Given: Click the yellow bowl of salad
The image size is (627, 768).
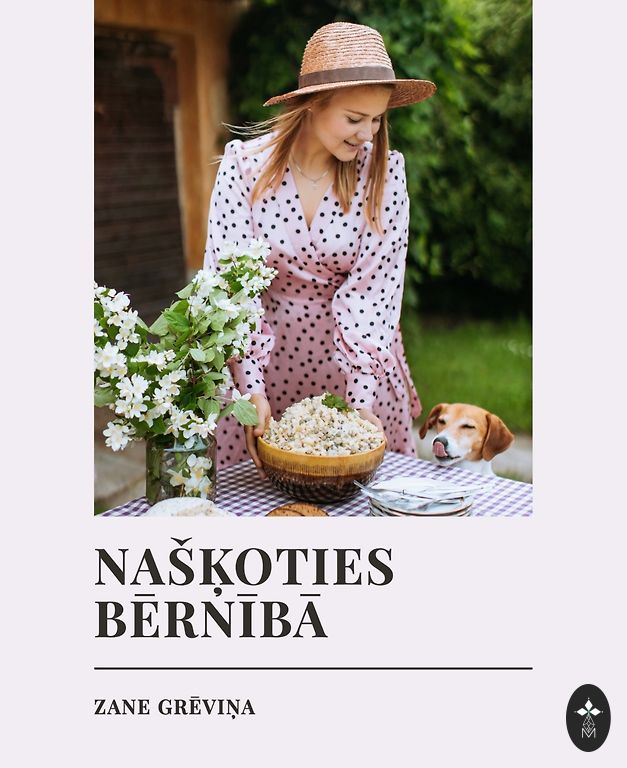Looking at the screenshot, I should tap(322, 453).
